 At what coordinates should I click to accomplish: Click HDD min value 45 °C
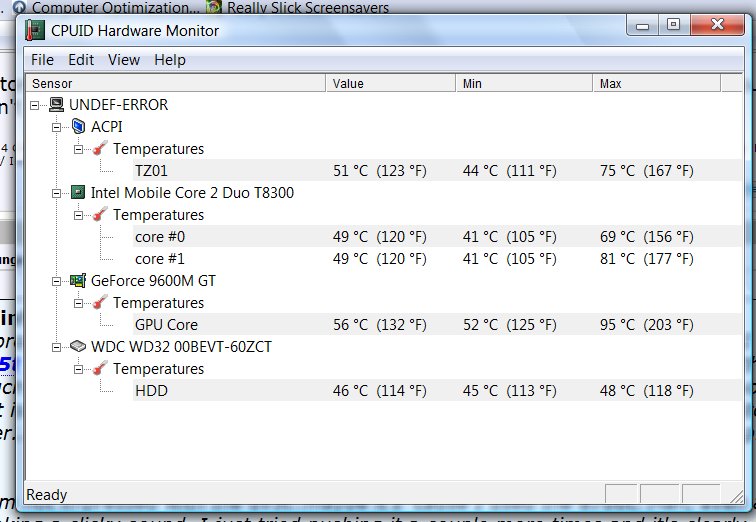point(510,390)
